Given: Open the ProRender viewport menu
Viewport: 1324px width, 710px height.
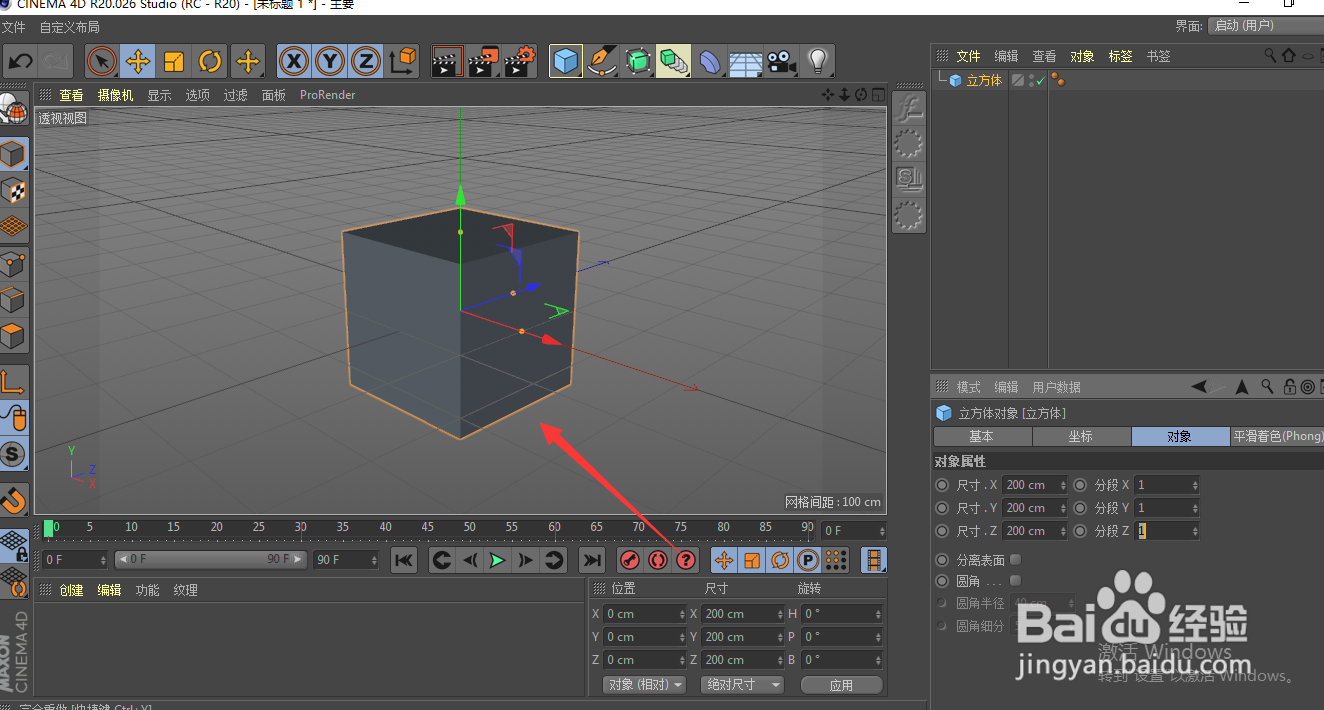Looking at the screenshot, I should pyautogui.click(x=327, y=95).
